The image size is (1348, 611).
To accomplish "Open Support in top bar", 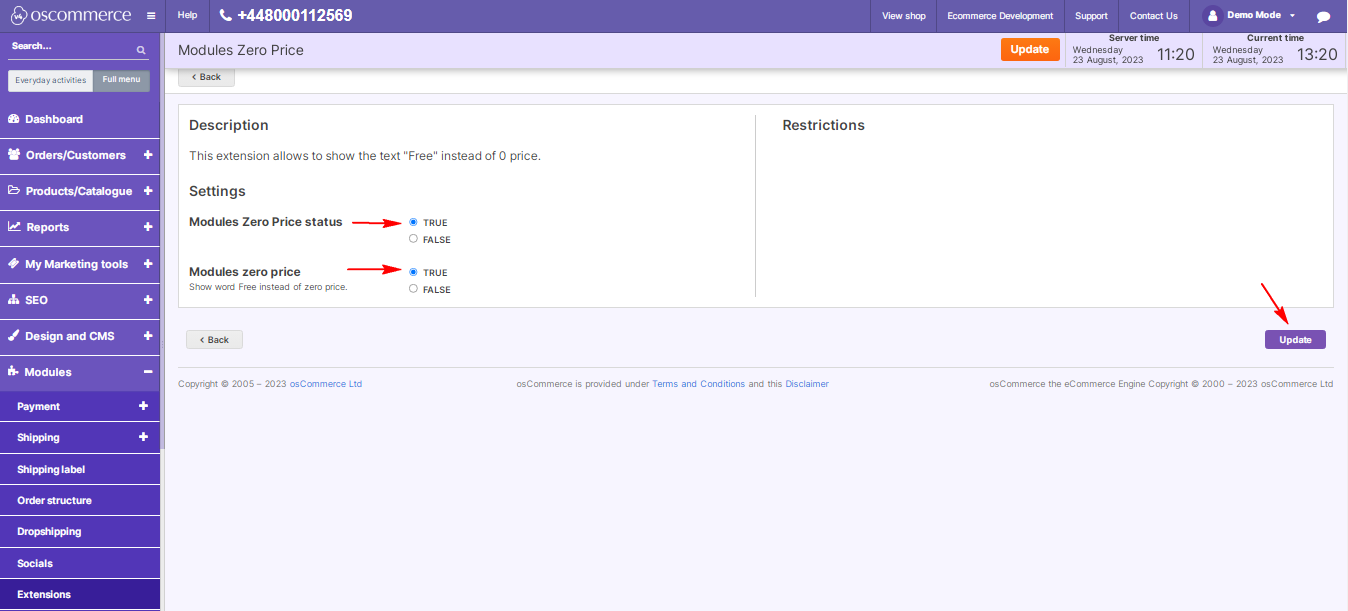I will 1091,16.
